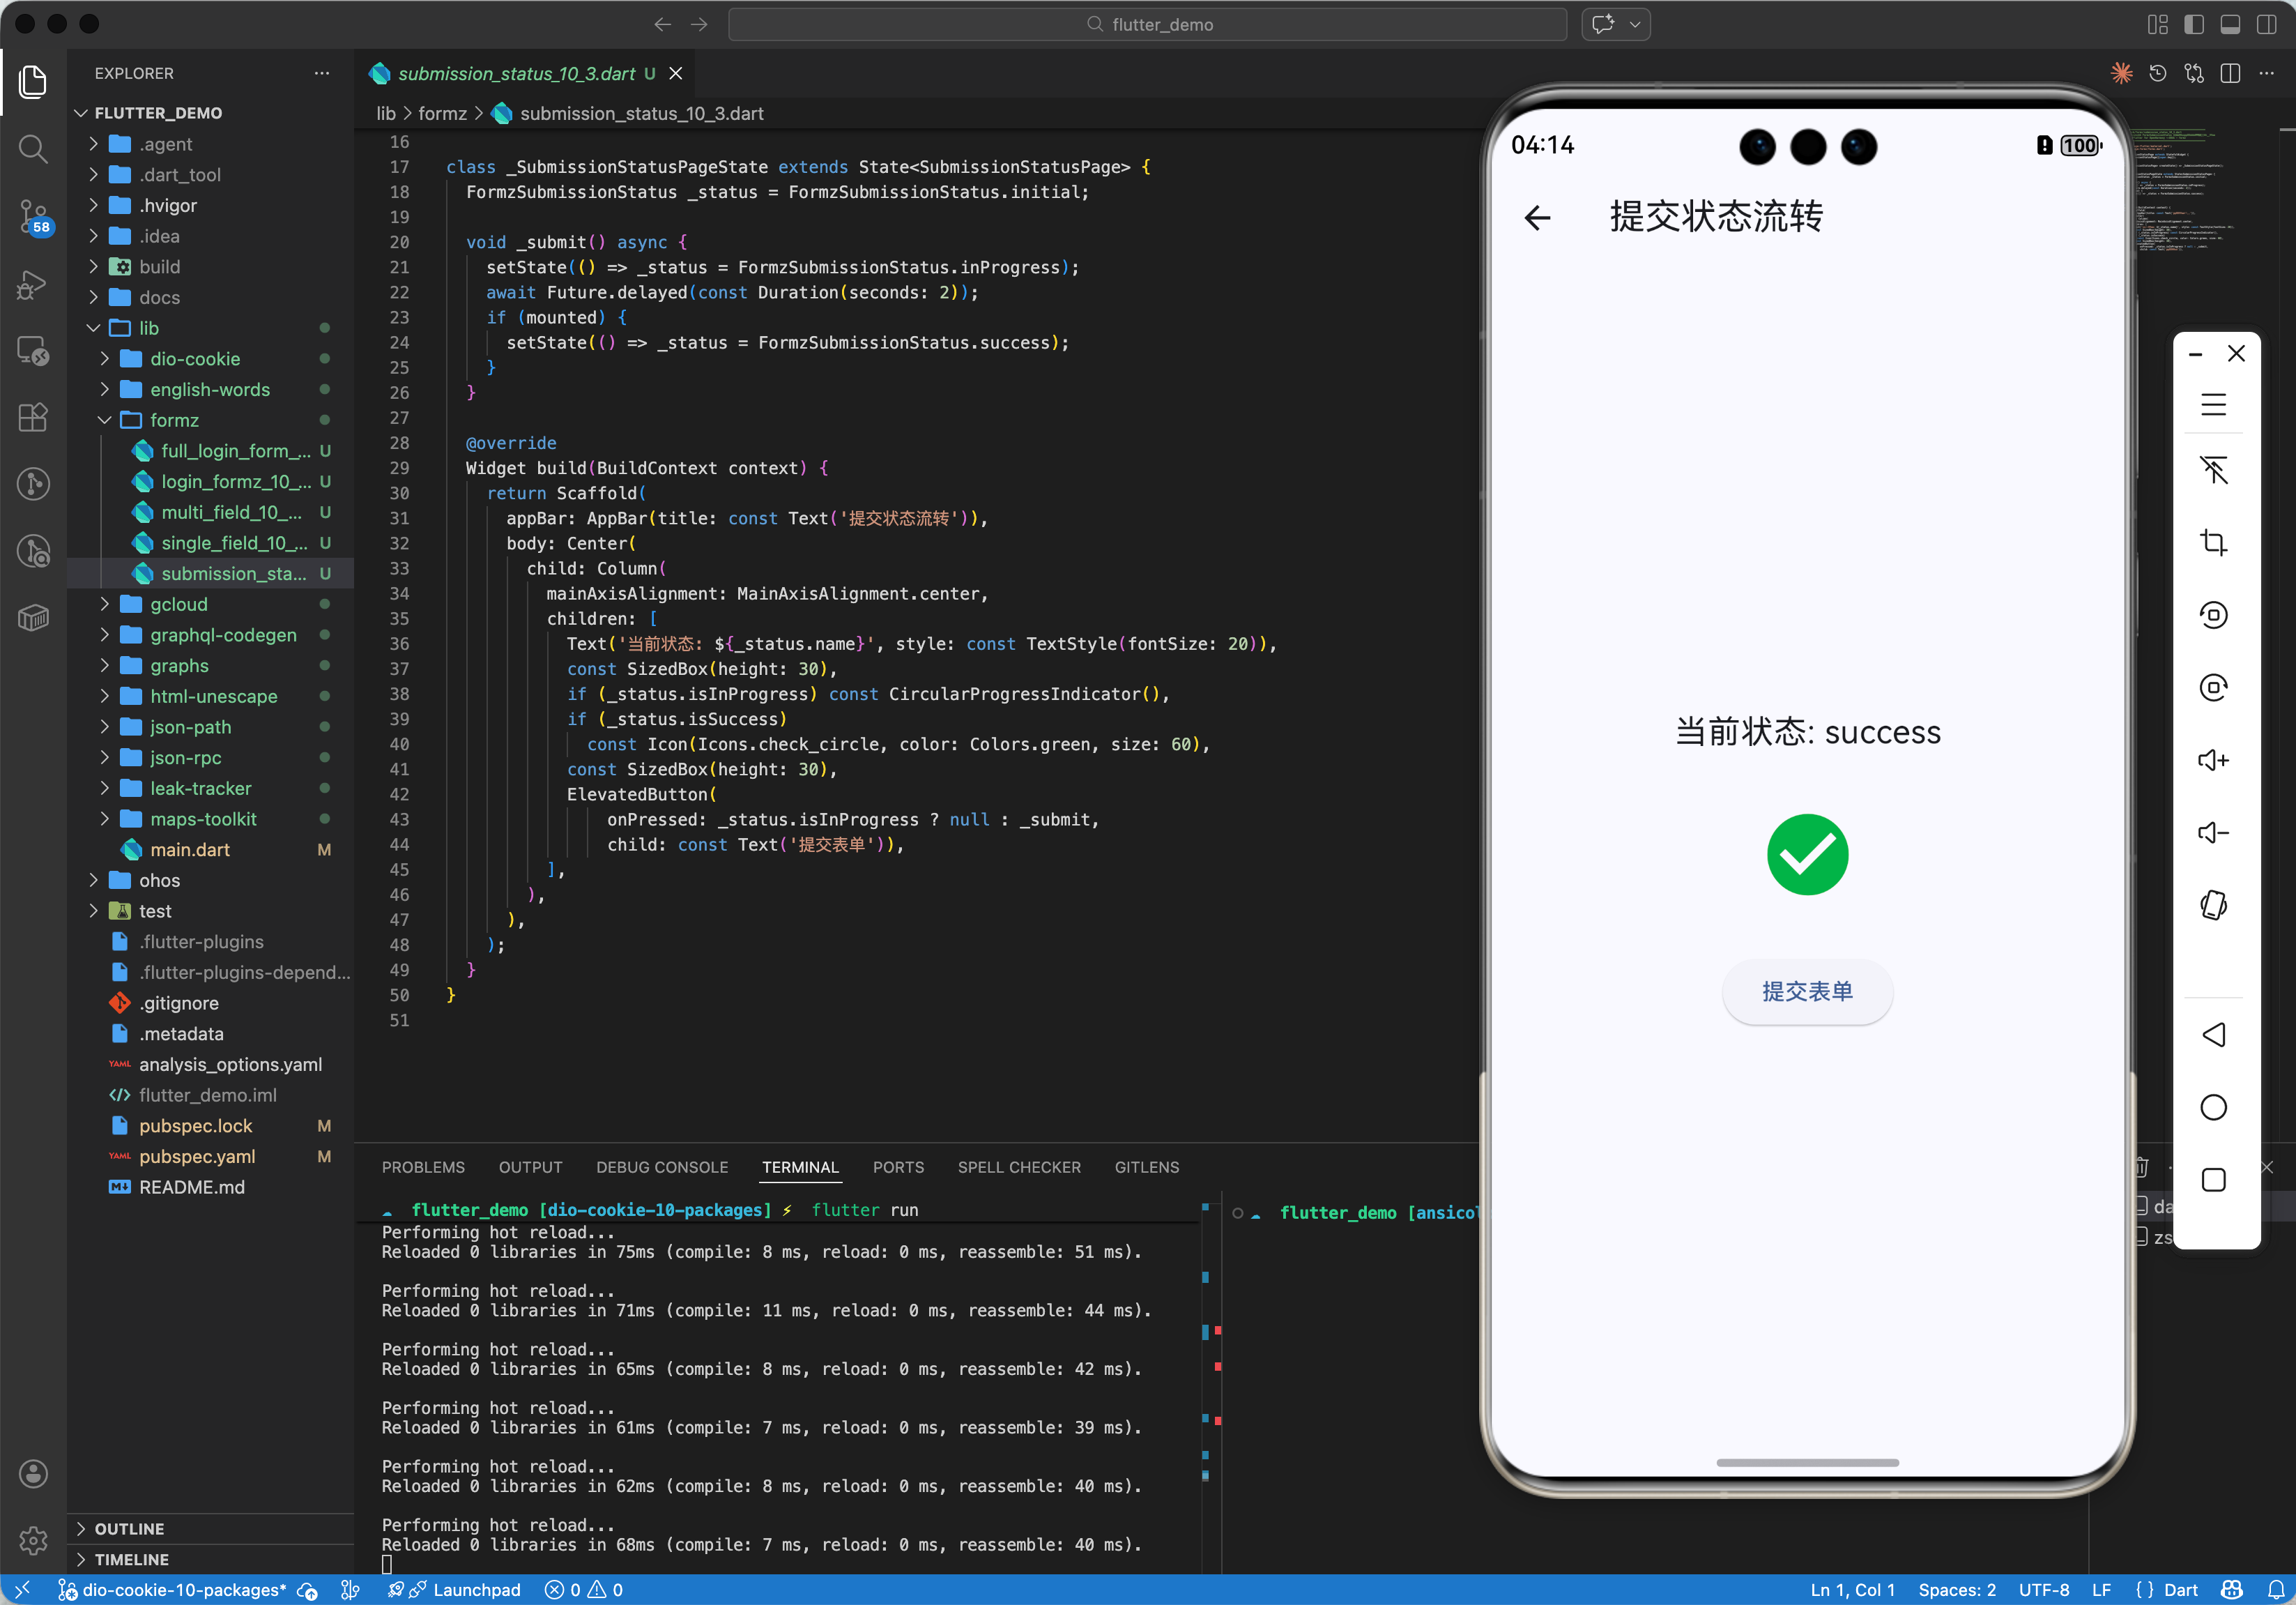This screenshot has height=1605, width=2296.
Task: Click the Launchpad status bar item
Action: [x=476, y=1590]
